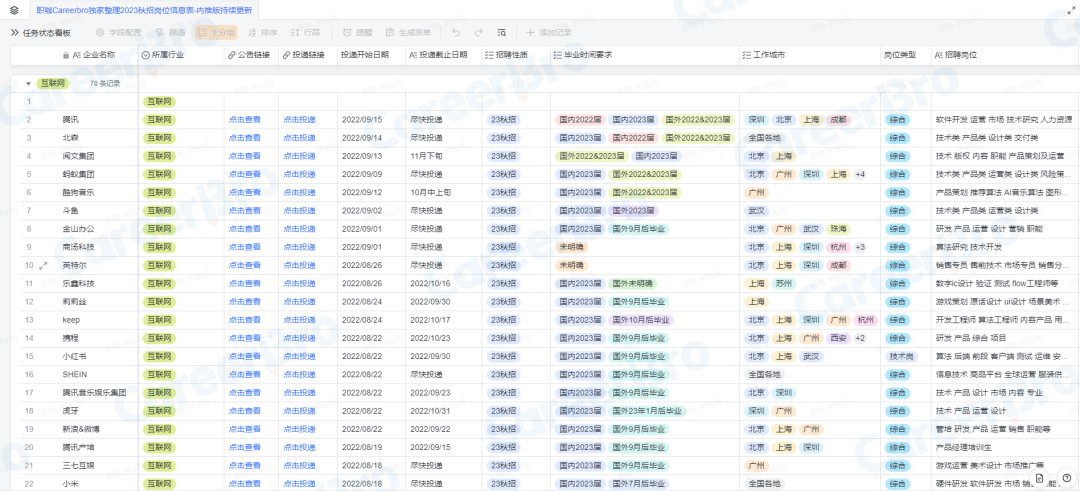Open the 排序 sort tool

262,32
